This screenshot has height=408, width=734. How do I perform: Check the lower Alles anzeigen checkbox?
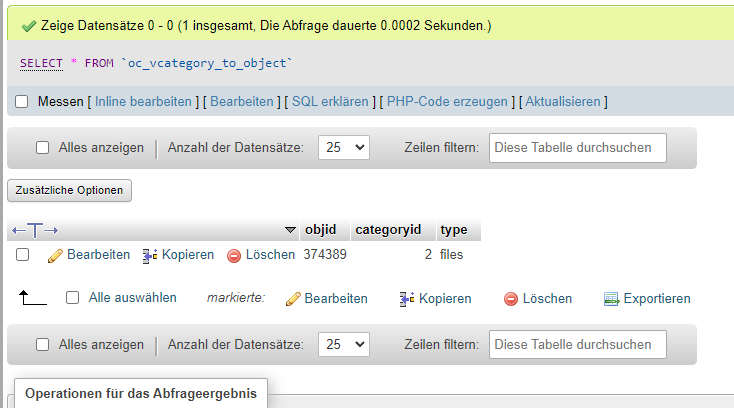click(43, 345)
